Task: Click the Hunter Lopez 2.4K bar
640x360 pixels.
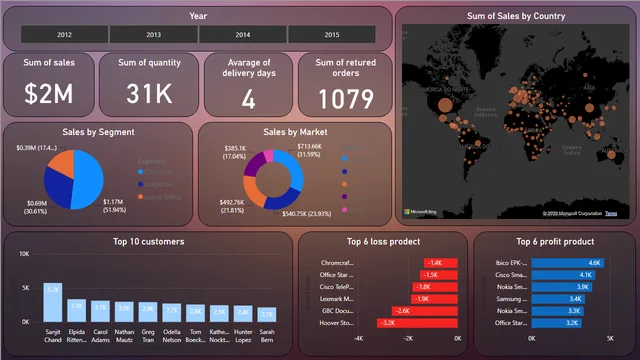Action: pos(243,314)
